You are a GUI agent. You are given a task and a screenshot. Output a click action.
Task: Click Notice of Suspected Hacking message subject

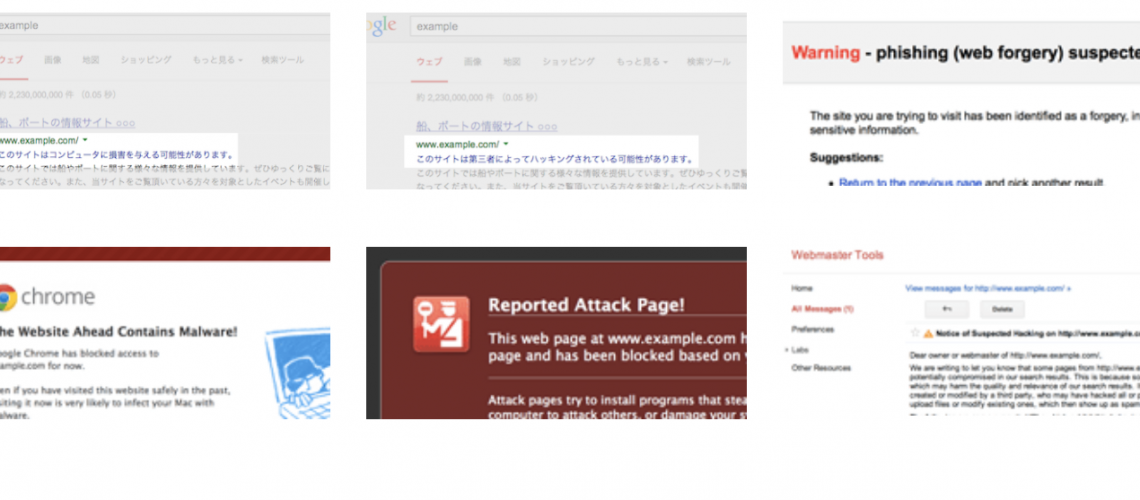1037,334
